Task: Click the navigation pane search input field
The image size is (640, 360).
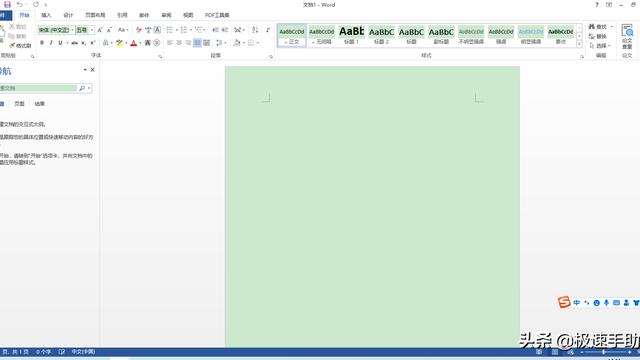Action: [38, 88]
